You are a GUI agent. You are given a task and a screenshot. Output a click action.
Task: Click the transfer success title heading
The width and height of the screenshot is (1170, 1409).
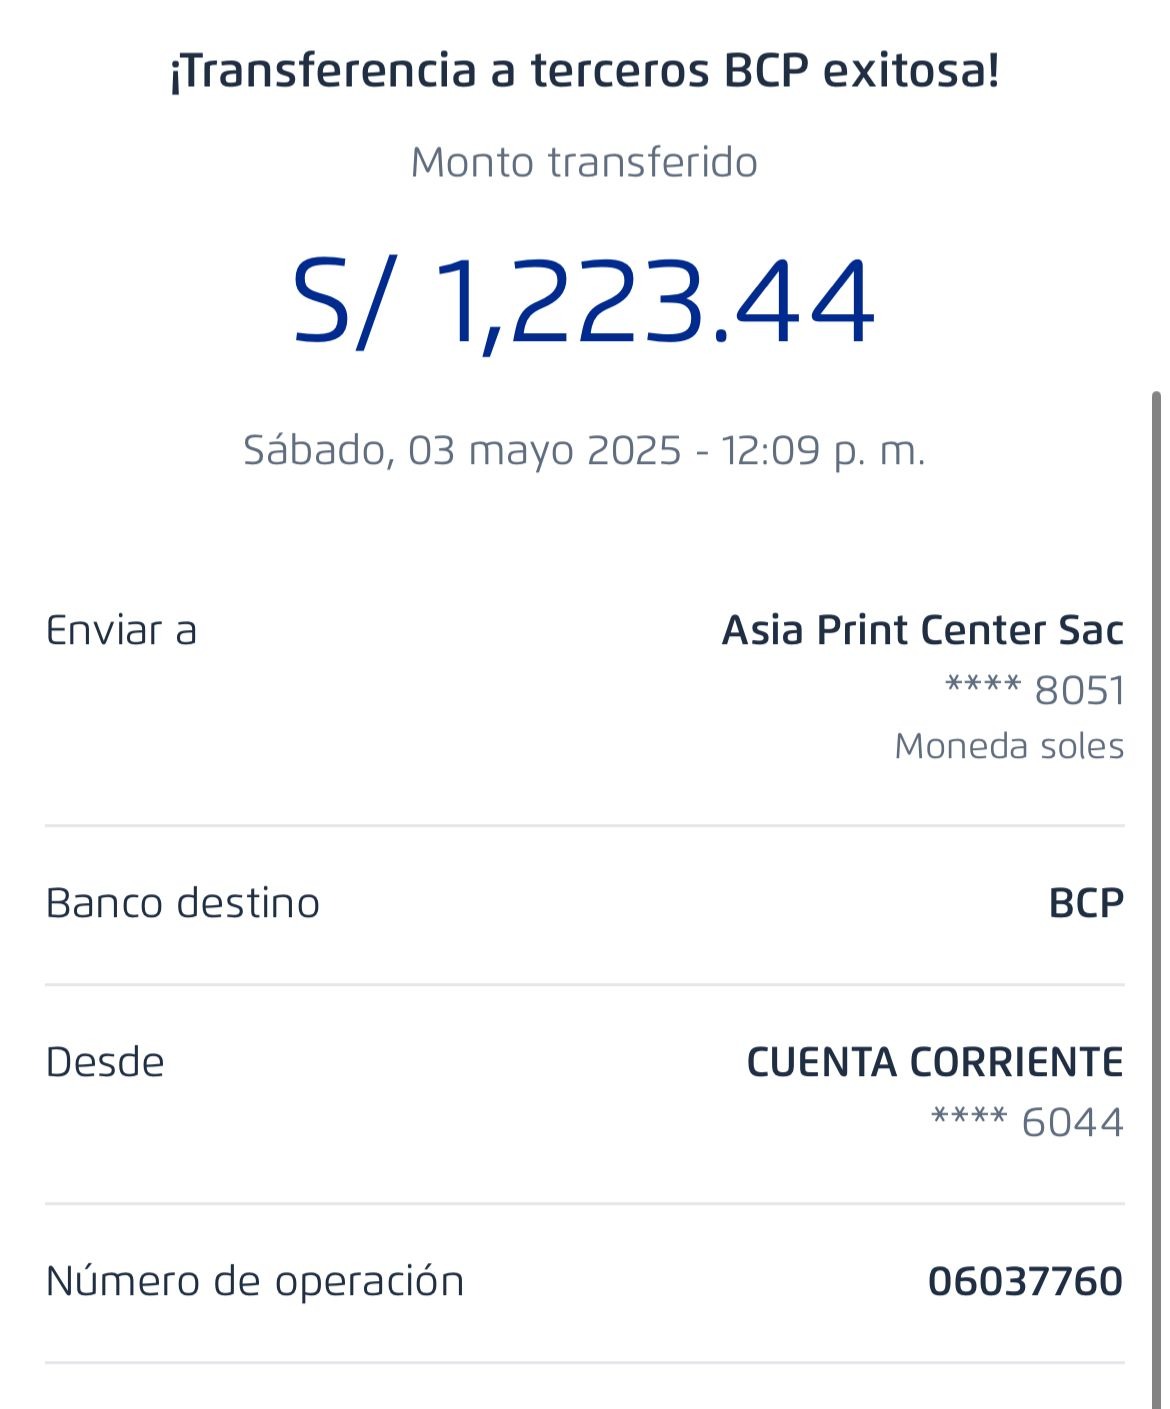click(584, 72)
